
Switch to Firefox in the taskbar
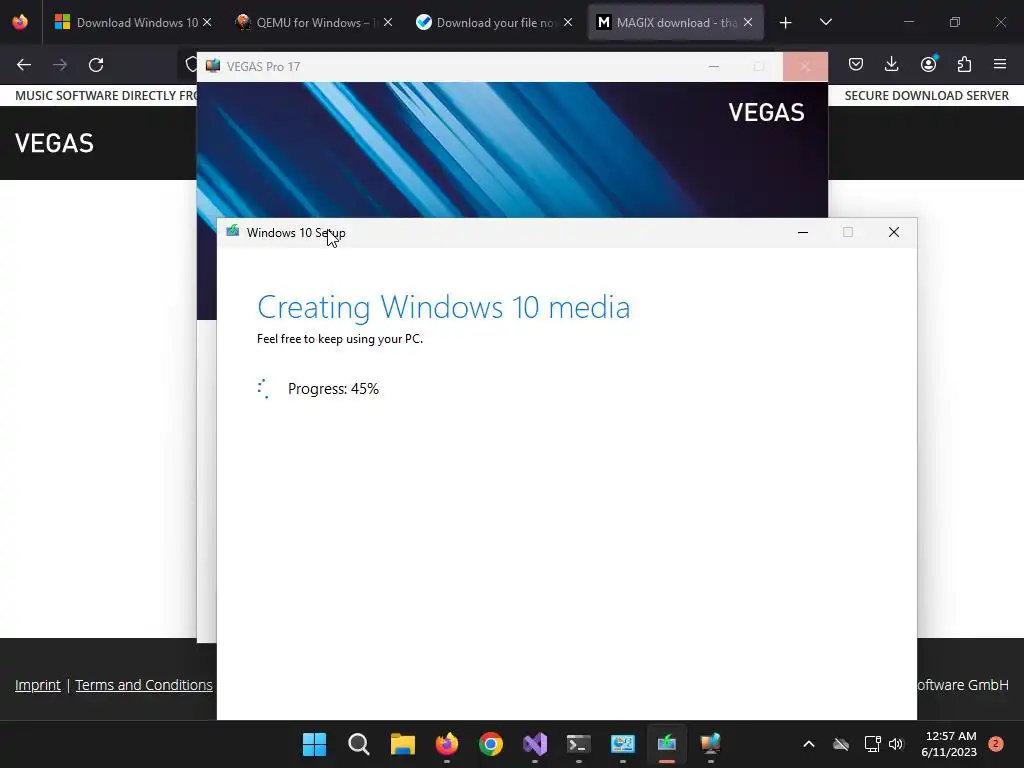pyautogui.click(x=447, y=744)
